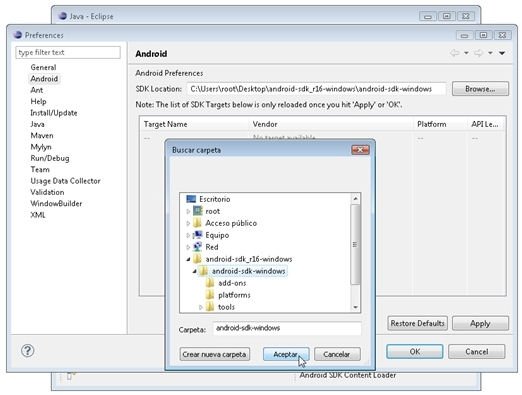Select Mylyn preferences category

pyautogui.click(x=41, y=147)
